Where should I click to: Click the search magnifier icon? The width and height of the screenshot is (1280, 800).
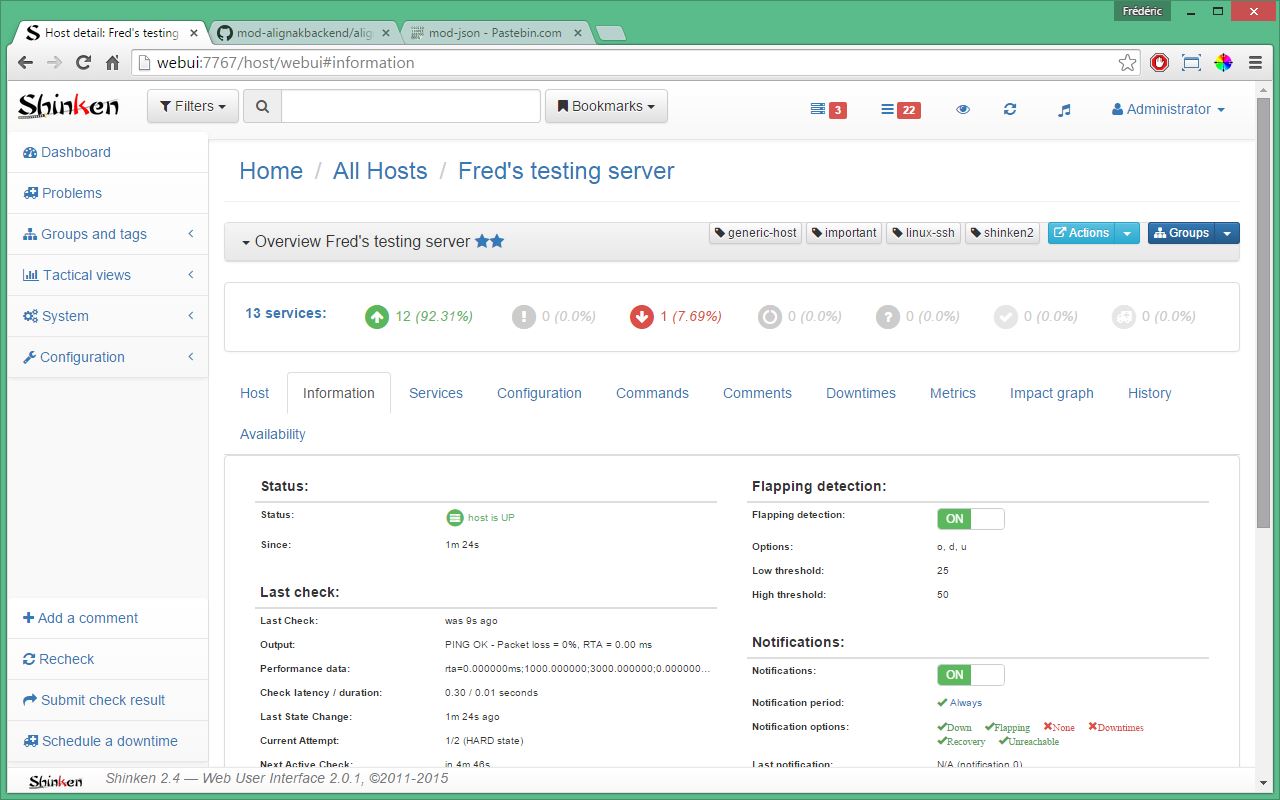pyautogui.click(x=262, y=106)
